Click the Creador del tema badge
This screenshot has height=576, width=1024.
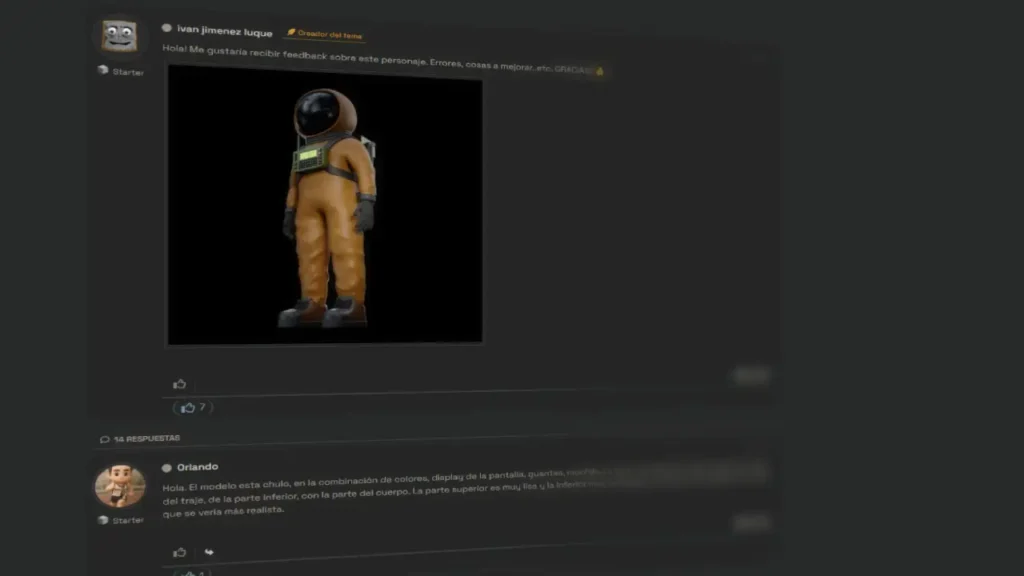pyautogui.click(x=325, y=34)
